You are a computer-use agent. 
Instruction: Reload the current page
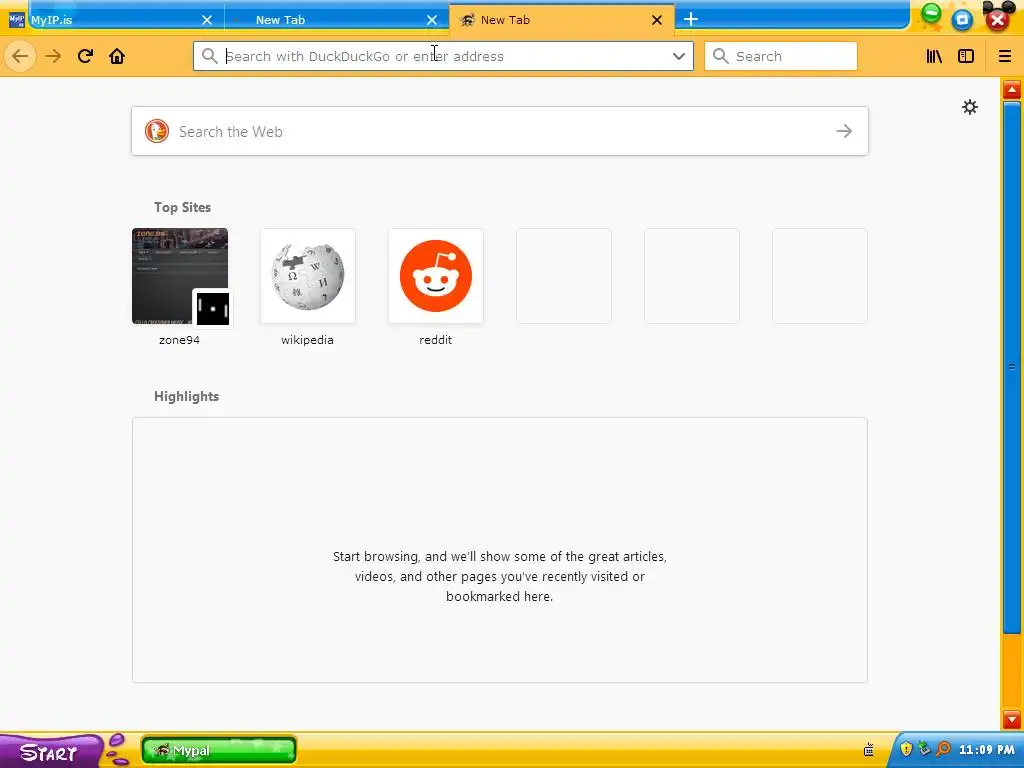85,56
